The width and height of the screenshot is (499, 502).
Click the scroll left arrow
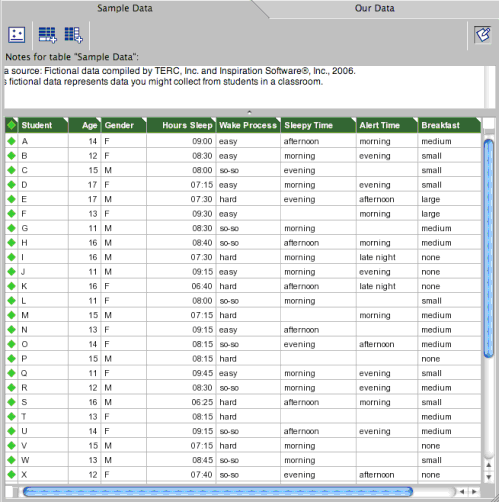point(462,492)
